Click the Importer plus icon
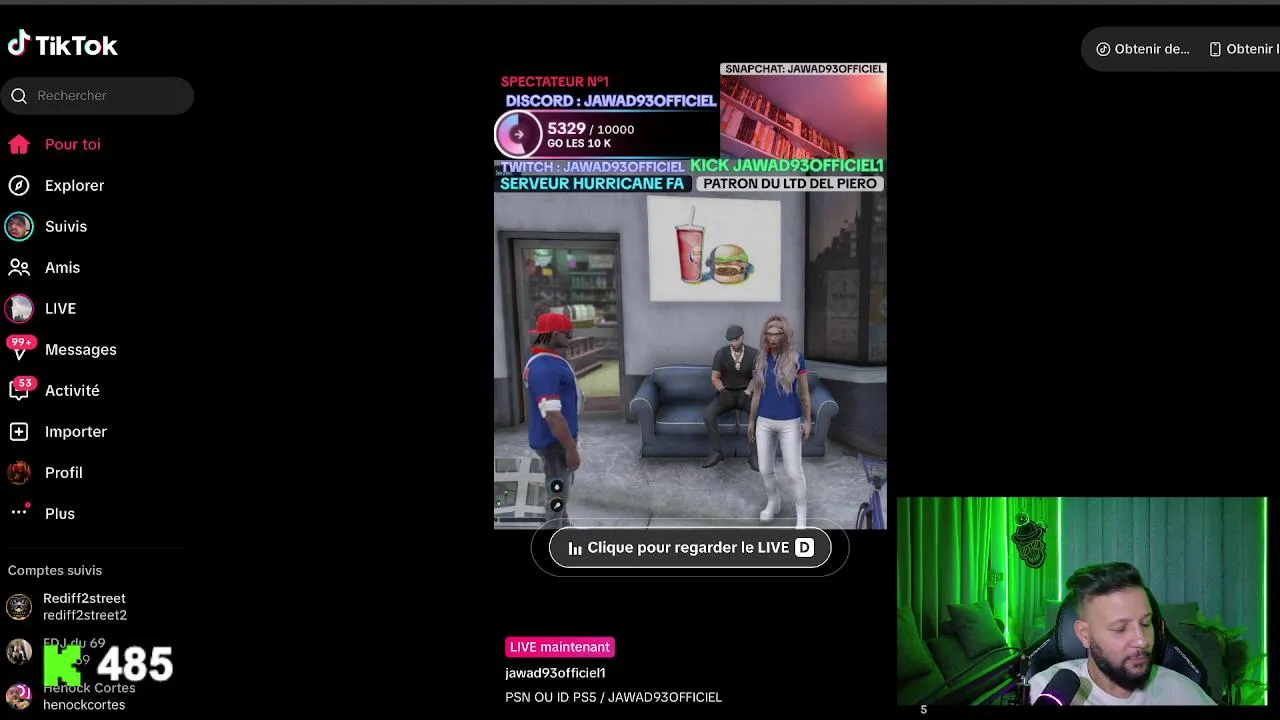 coord(19,431)
